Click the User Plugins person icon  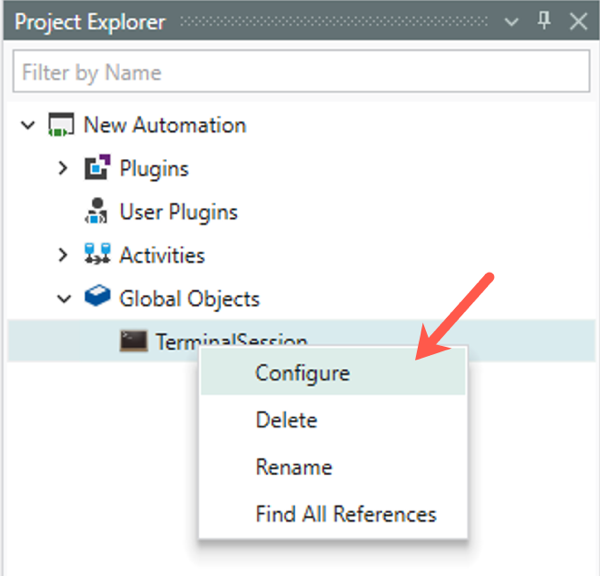click(96, 210)
